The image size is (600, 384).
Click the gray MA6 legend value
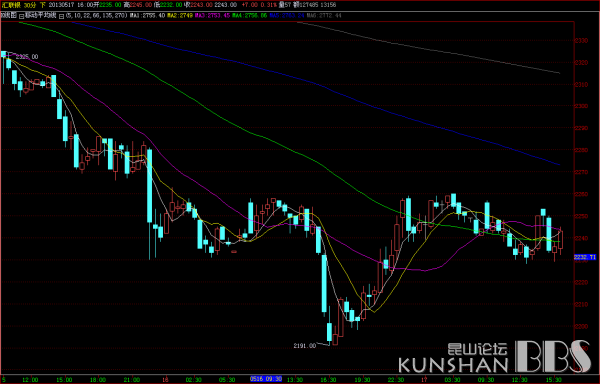point(329,16)
